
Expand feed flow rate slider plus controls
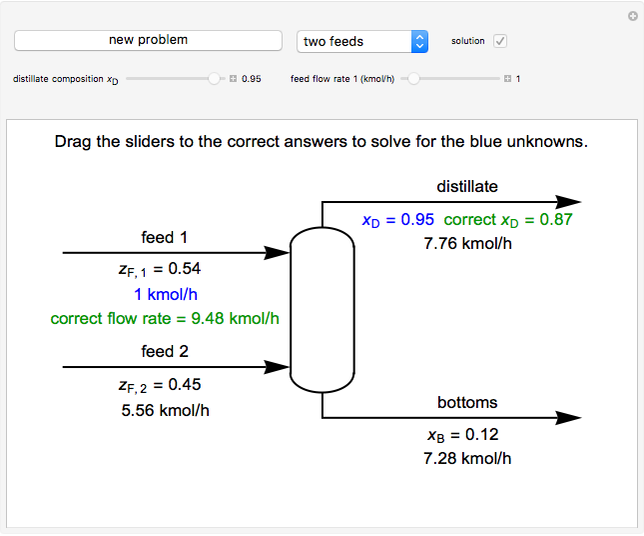coord(507,78)
